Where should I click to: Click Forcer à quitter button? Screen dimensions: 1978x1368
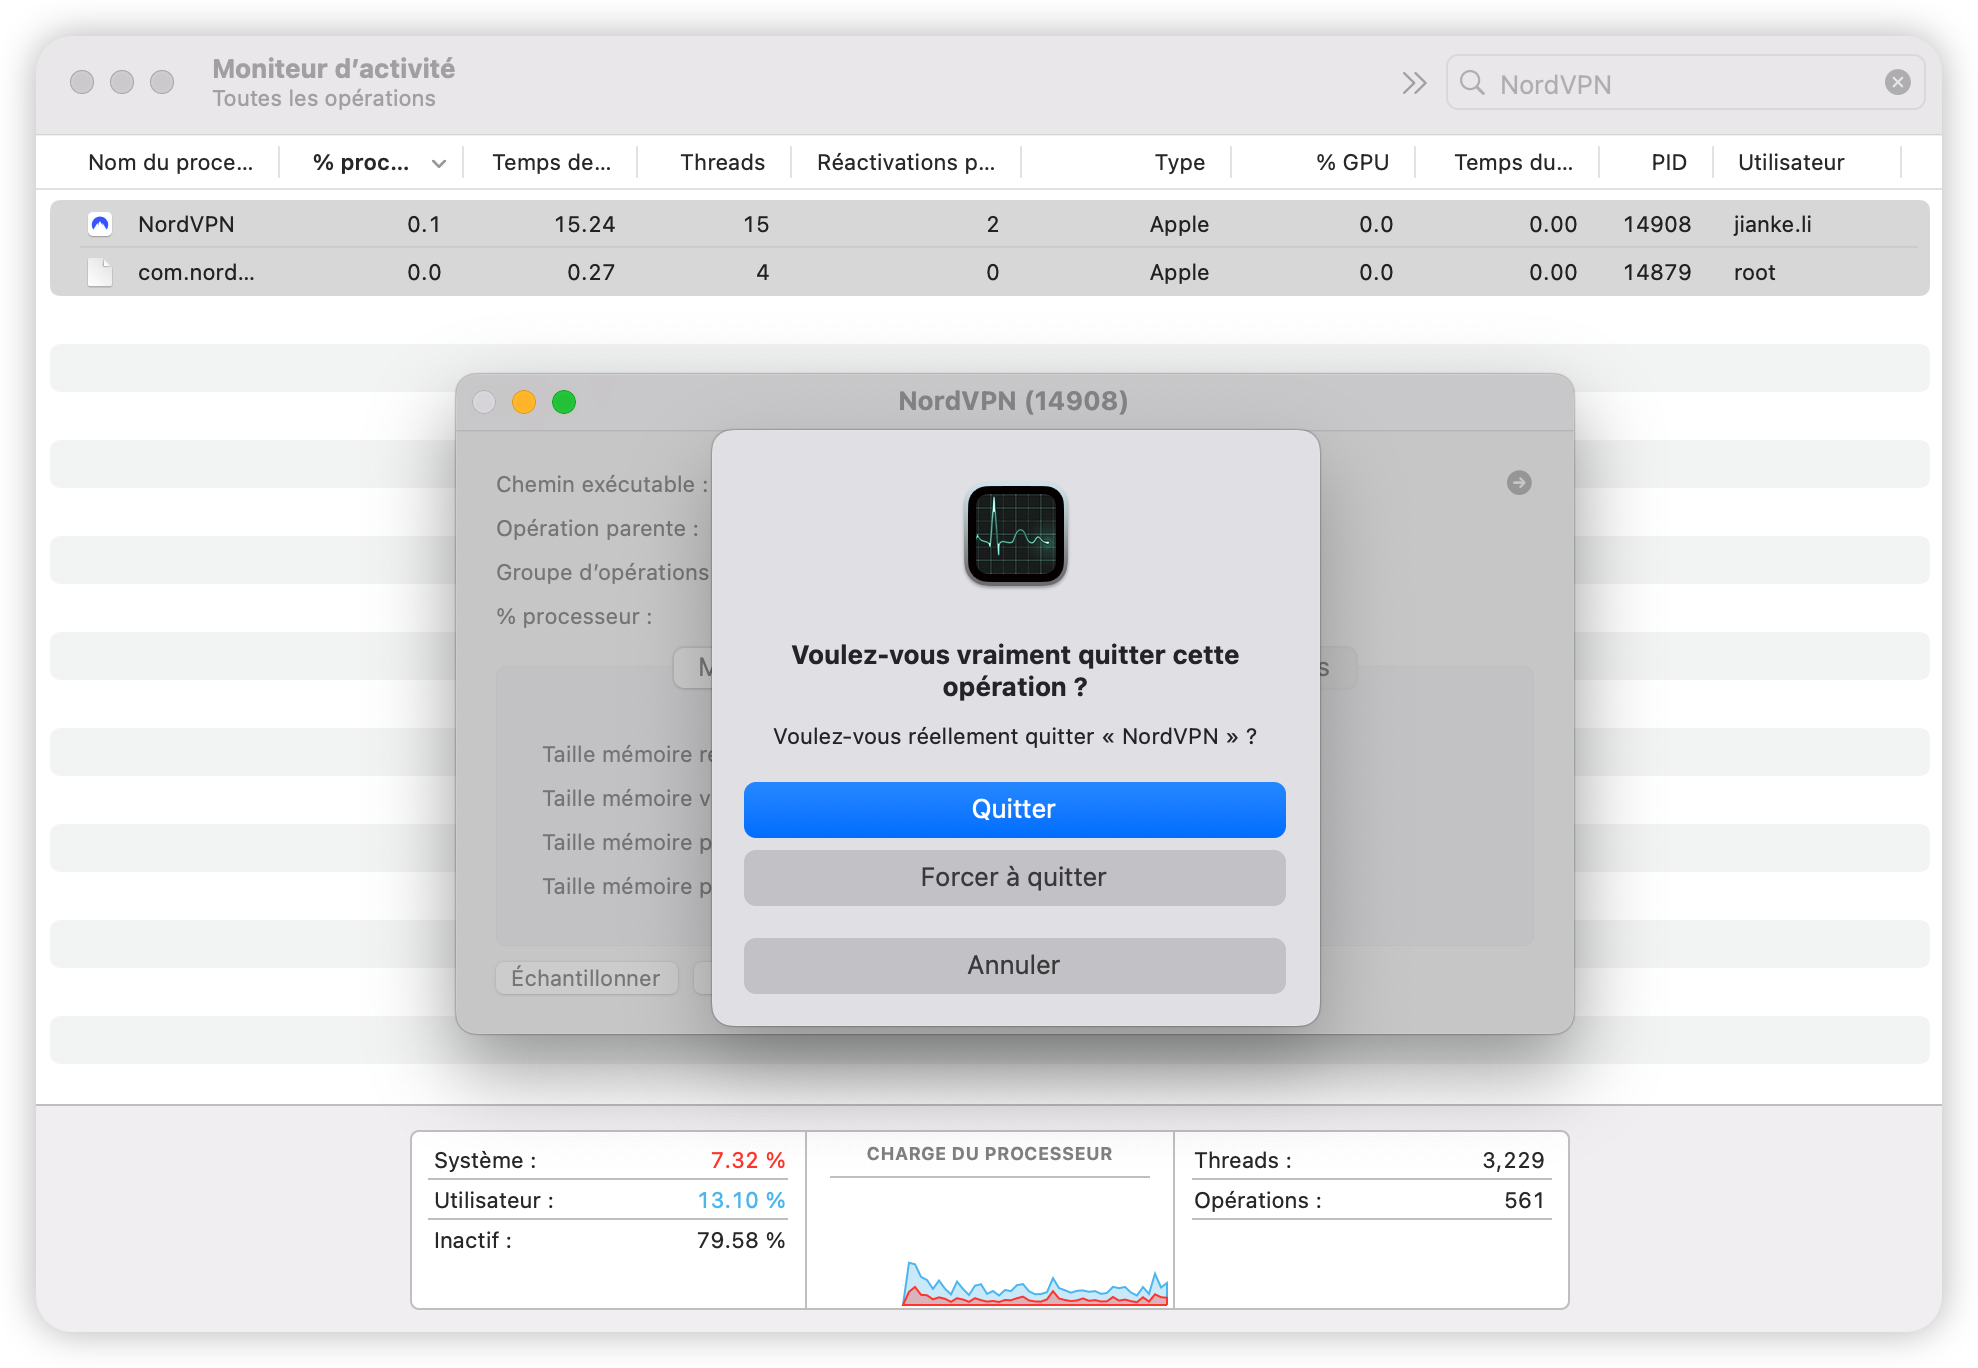[1014, 877]
